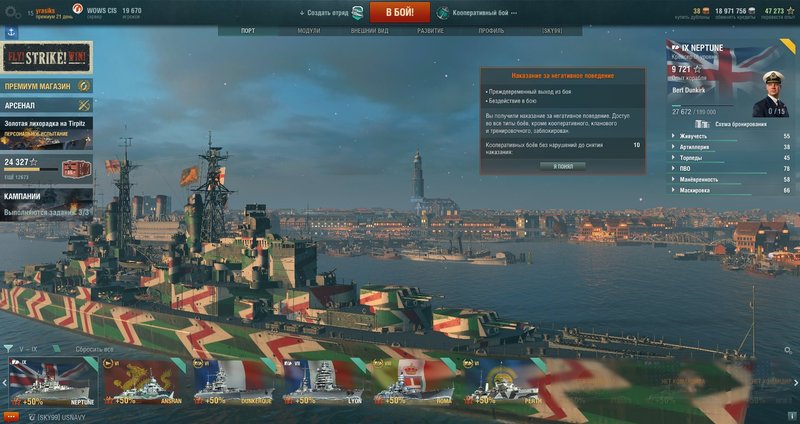Switch to the ВНЕШНИЙ ВИД tab
The height and width of the screenshot is (424, 800).
369,31
